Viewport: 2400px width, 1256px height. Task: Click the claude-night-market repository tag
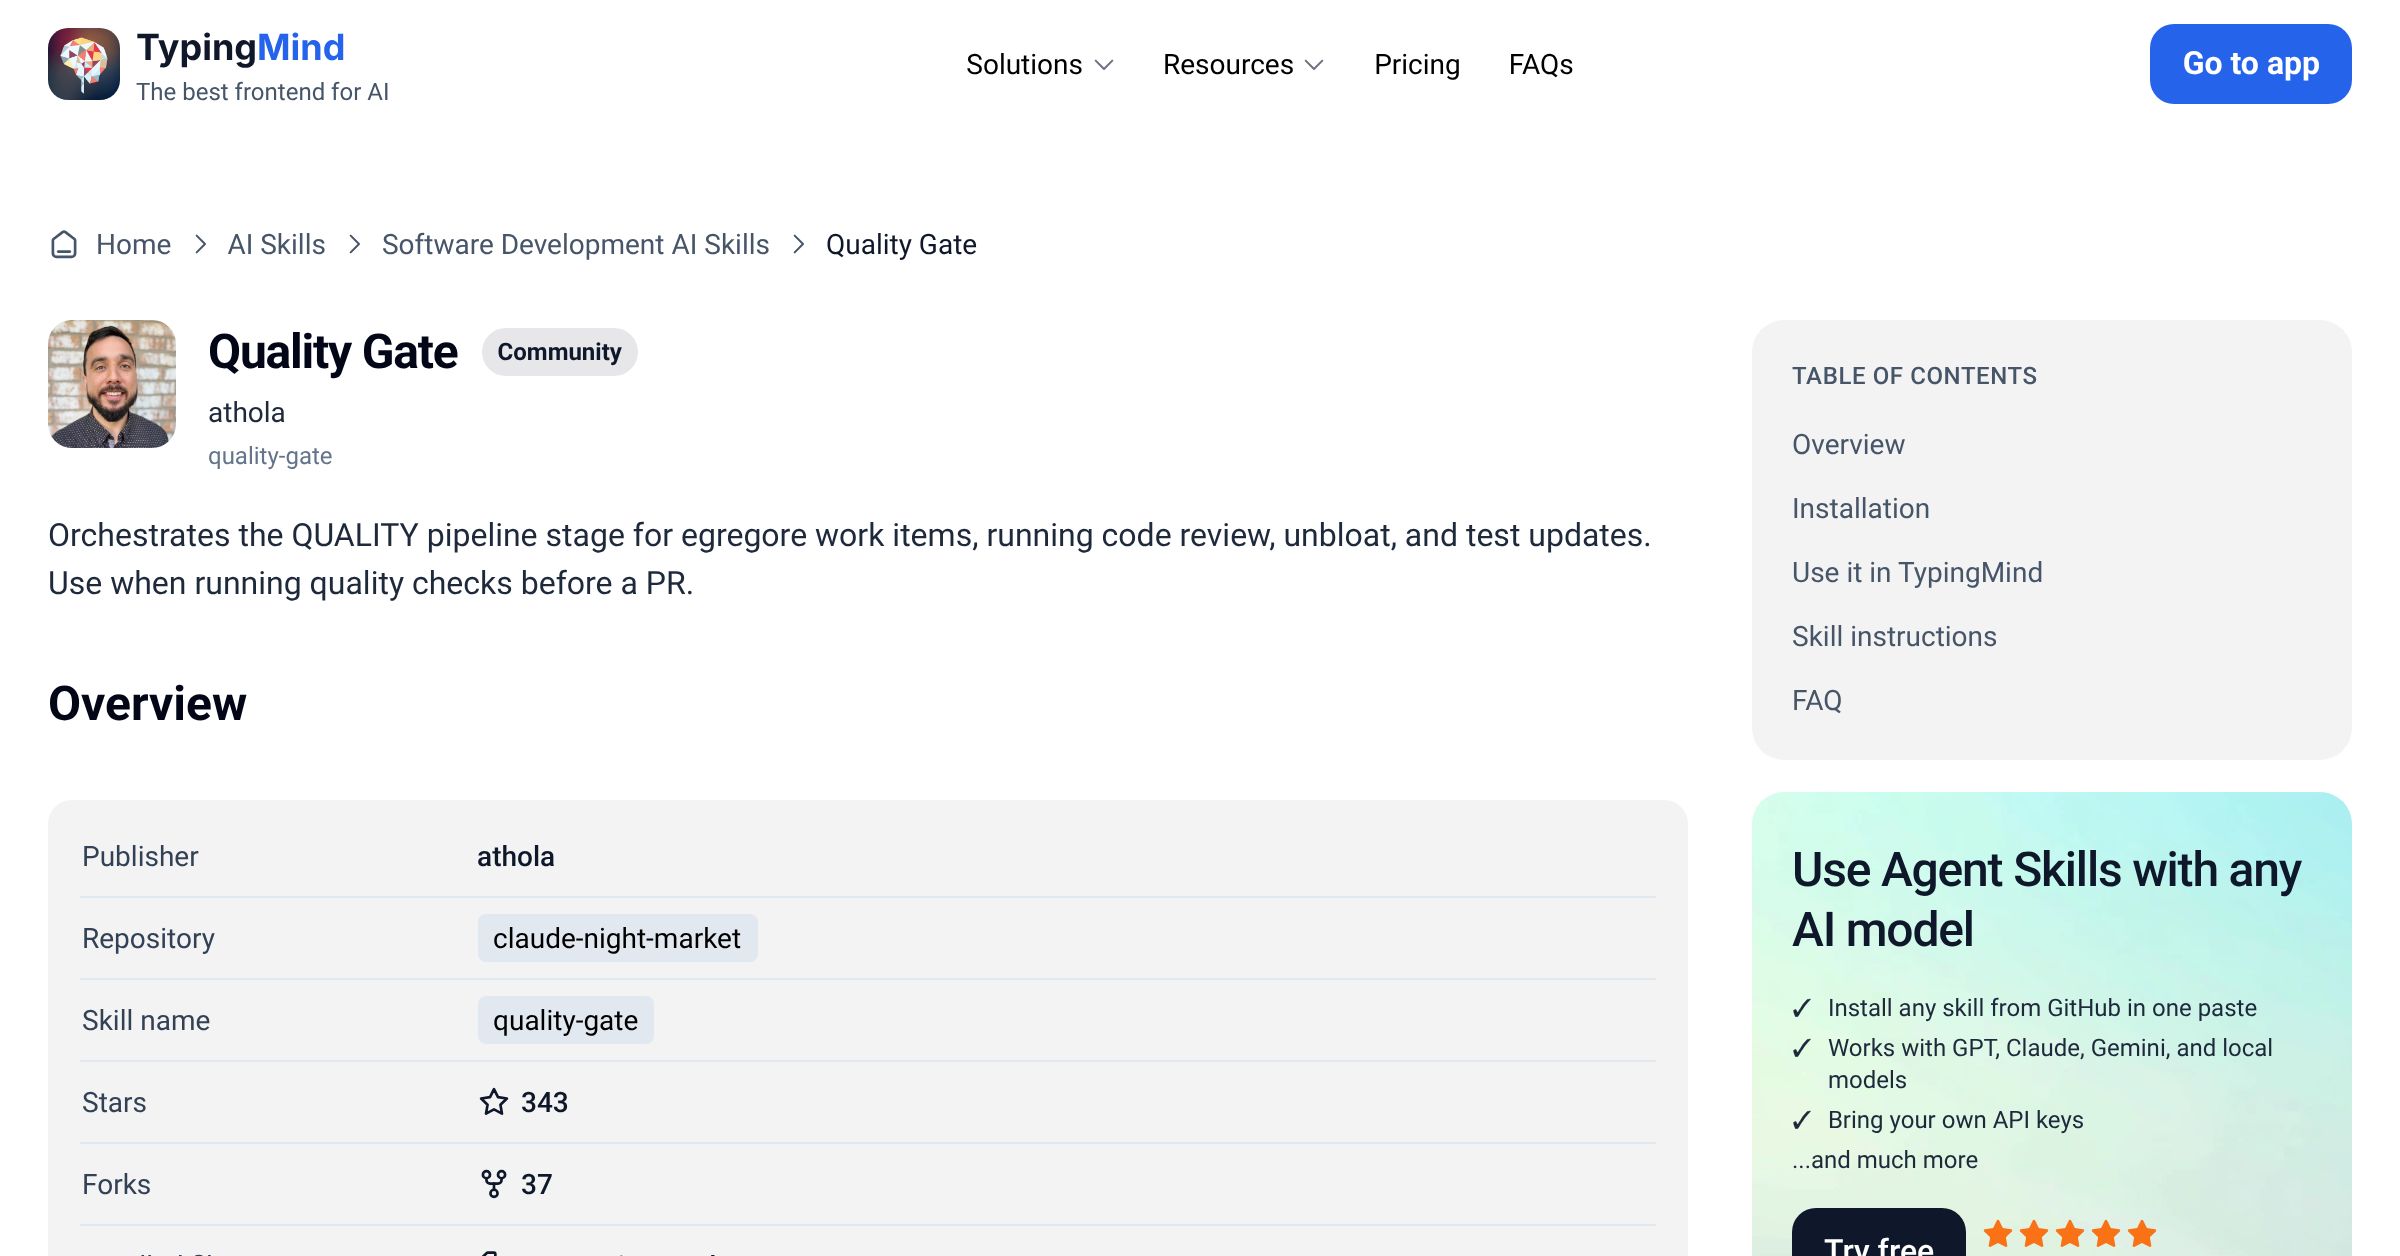(617, 938)
